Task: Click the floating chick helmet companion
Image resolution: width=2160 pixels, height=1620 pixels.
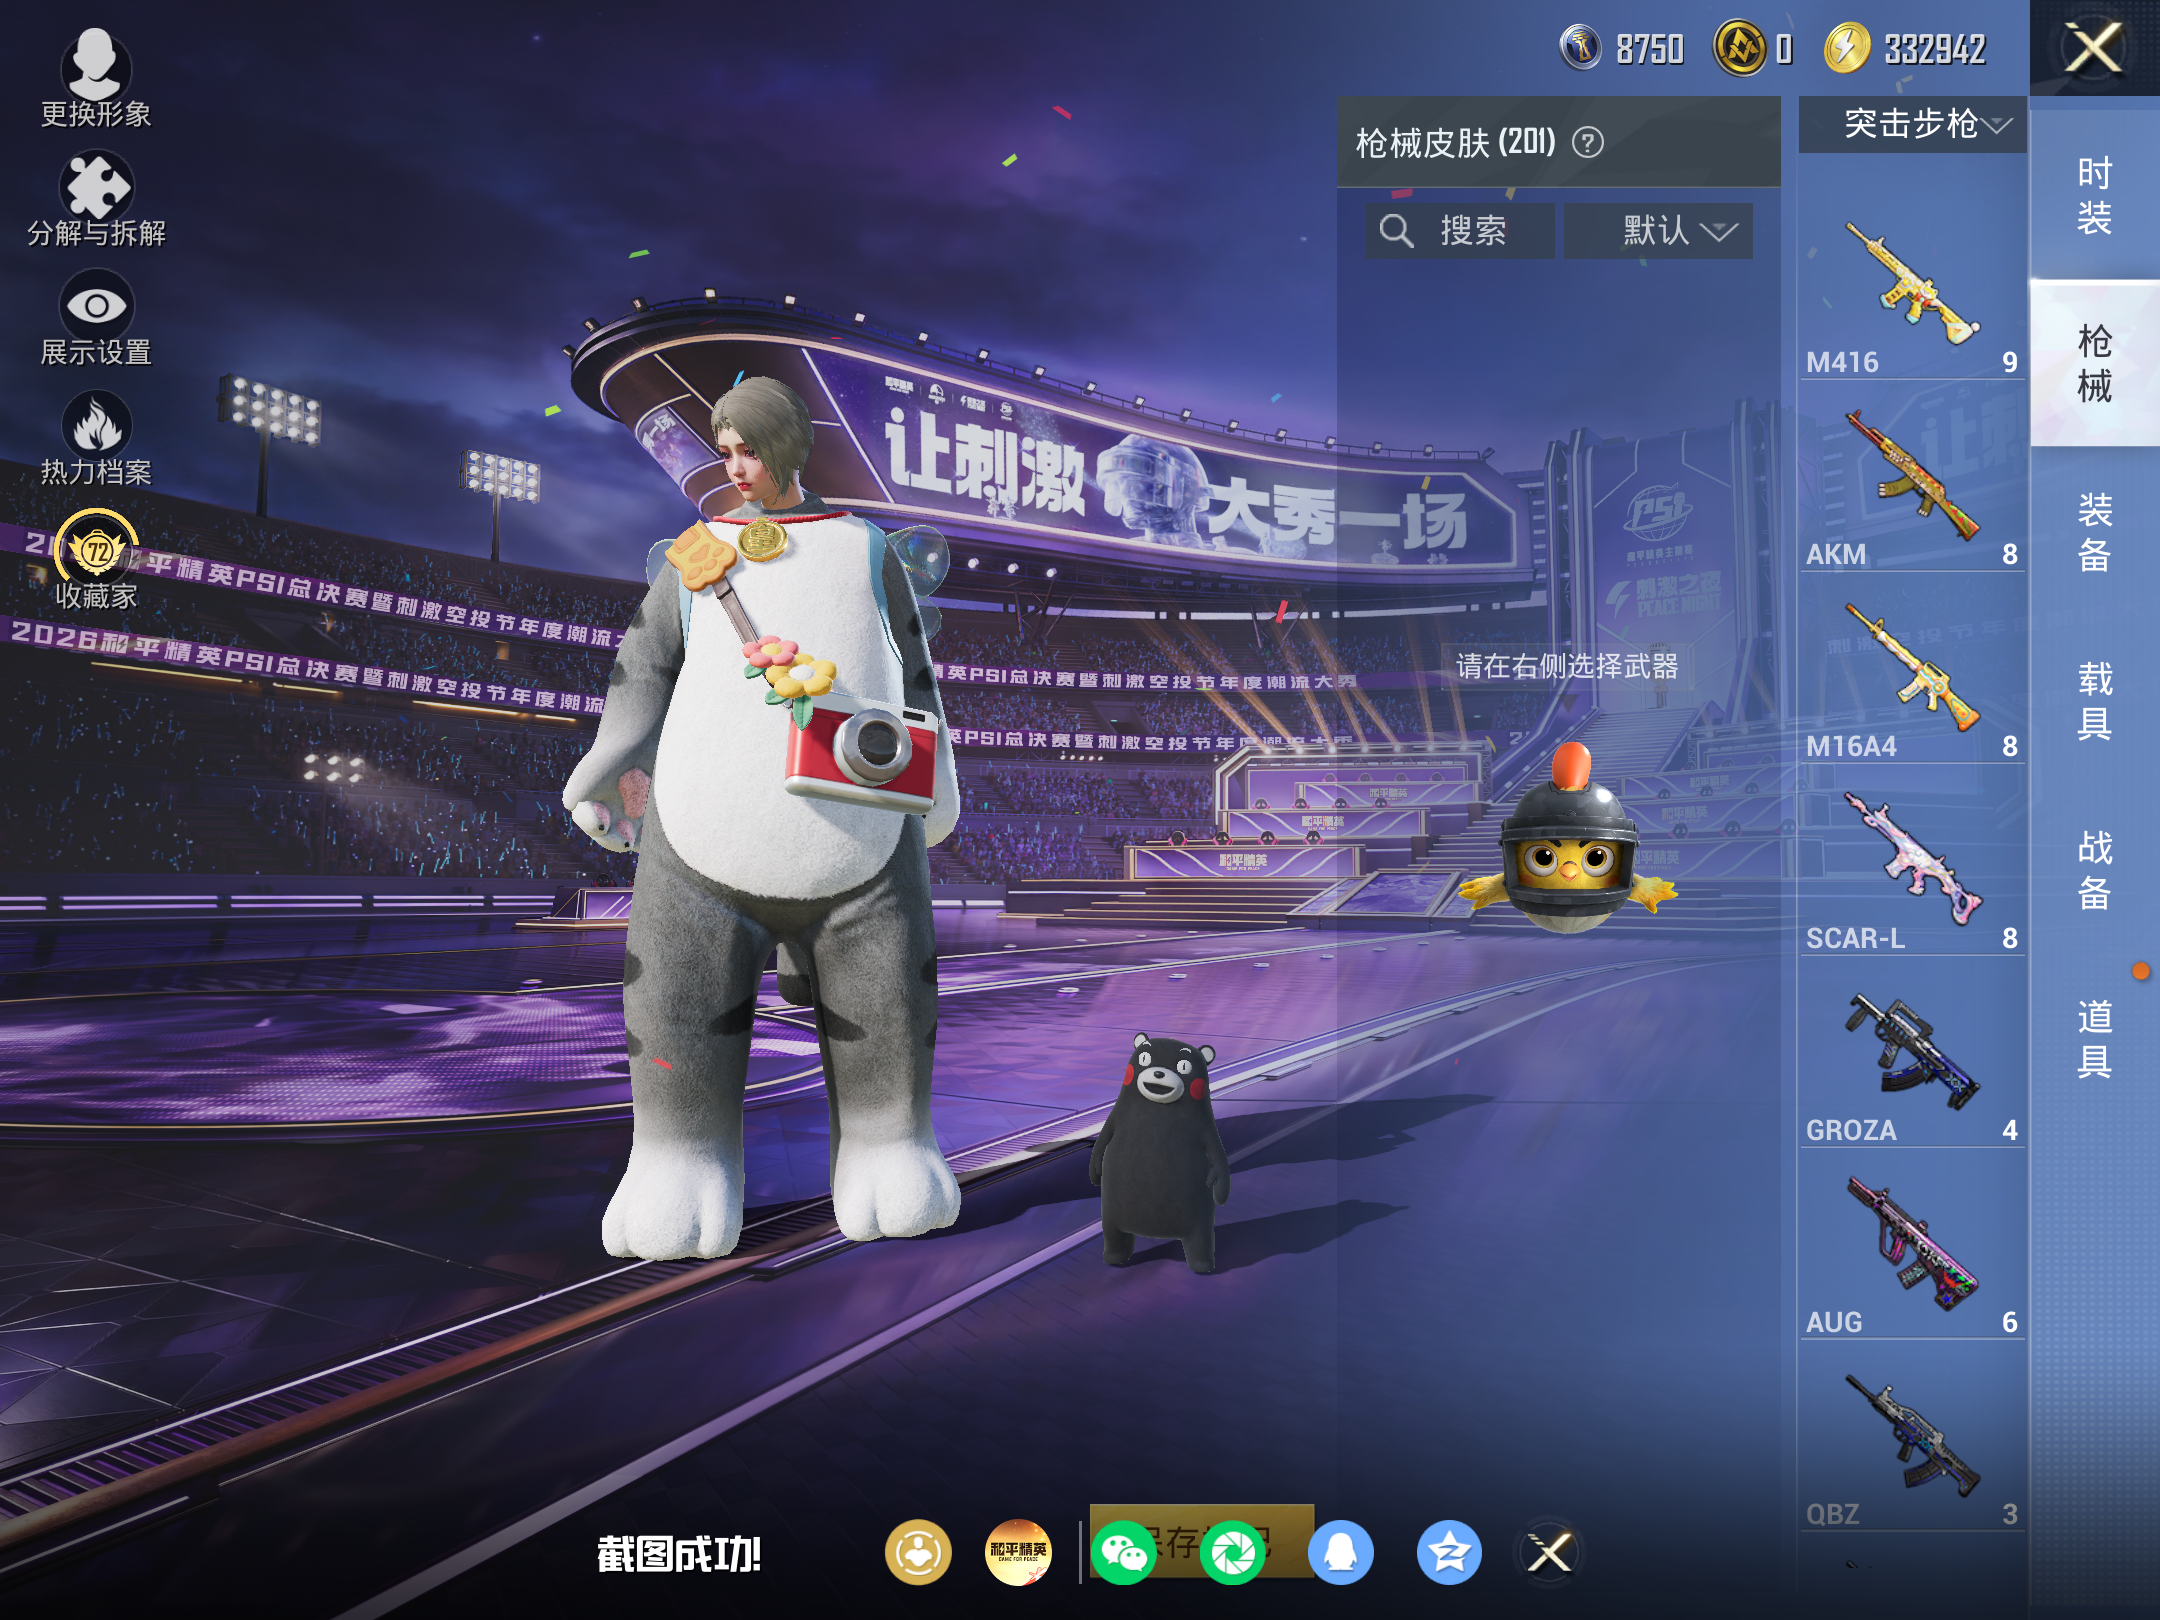Action: pos(1568,842)
